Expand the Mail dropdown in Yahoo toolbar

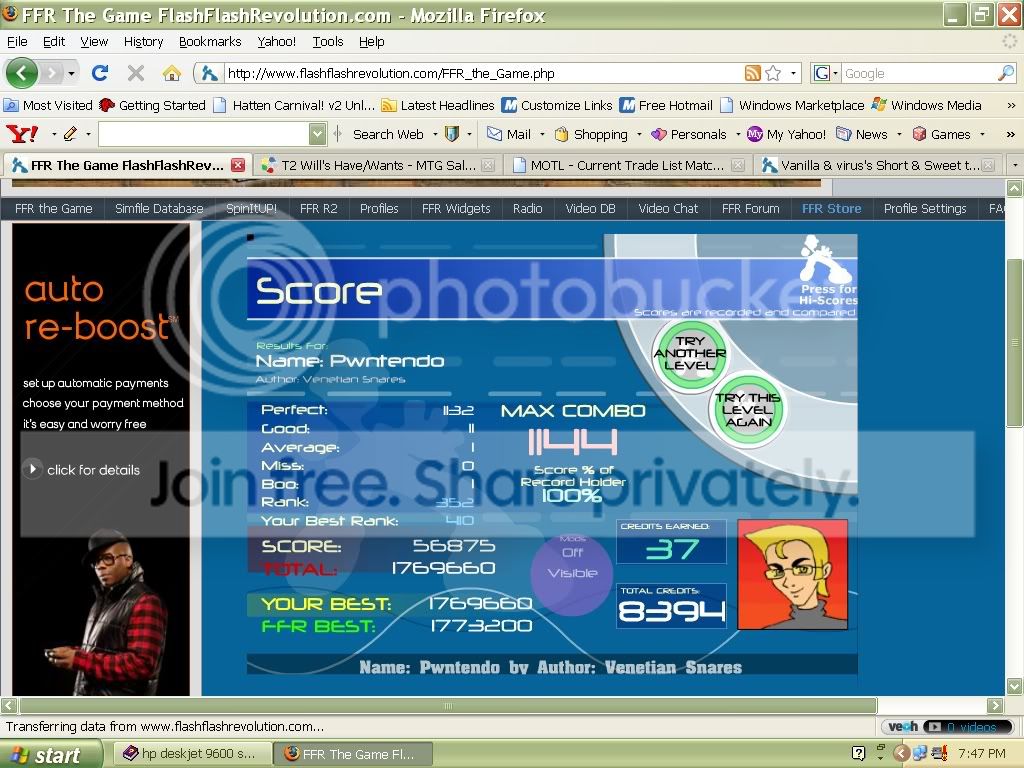pos(541,134)
